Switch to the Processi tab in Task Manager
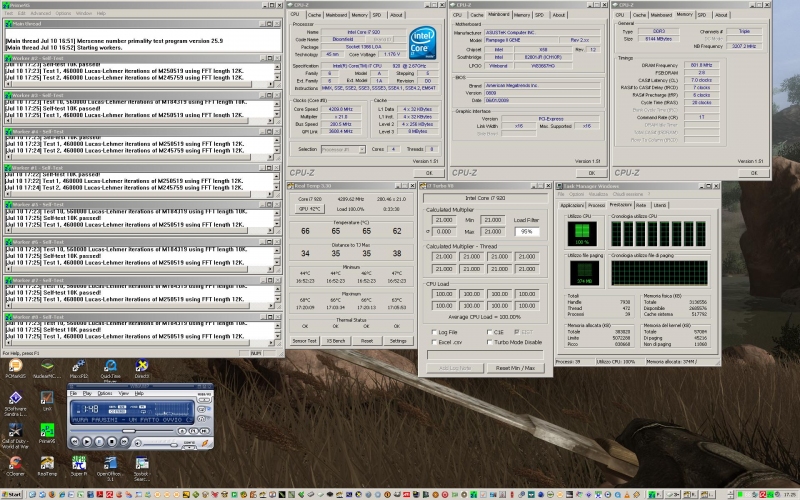The width and height of the screenshot is (800, 500). click(x=596, y=205)
